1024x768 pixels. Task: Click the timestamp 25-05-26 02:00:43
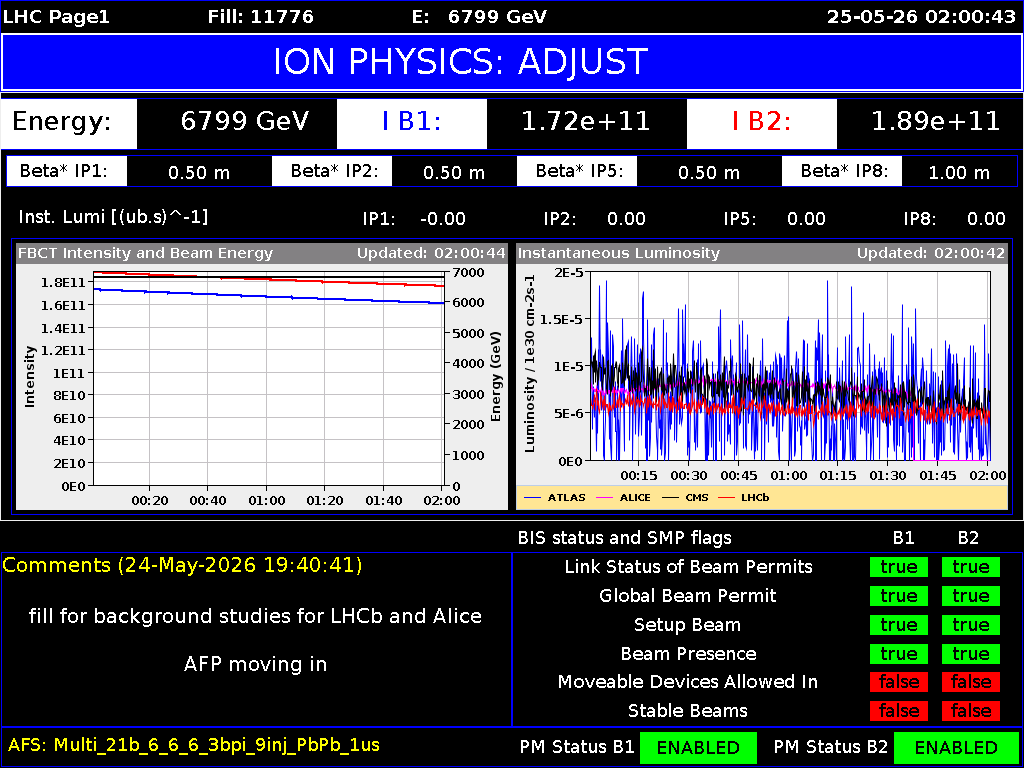tap(921, 16)
